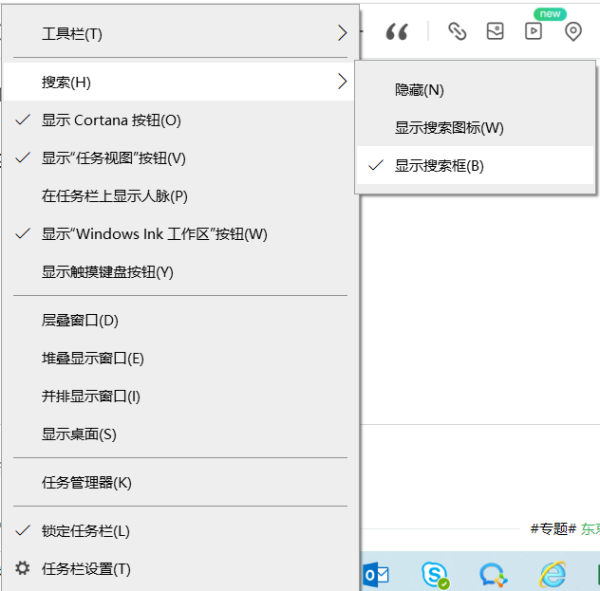Image resolution: width=600 pixels, height=591 pixels.
Task: Select 显示搜索框(B) in the submenu
Action: click(x=475, y=166)
